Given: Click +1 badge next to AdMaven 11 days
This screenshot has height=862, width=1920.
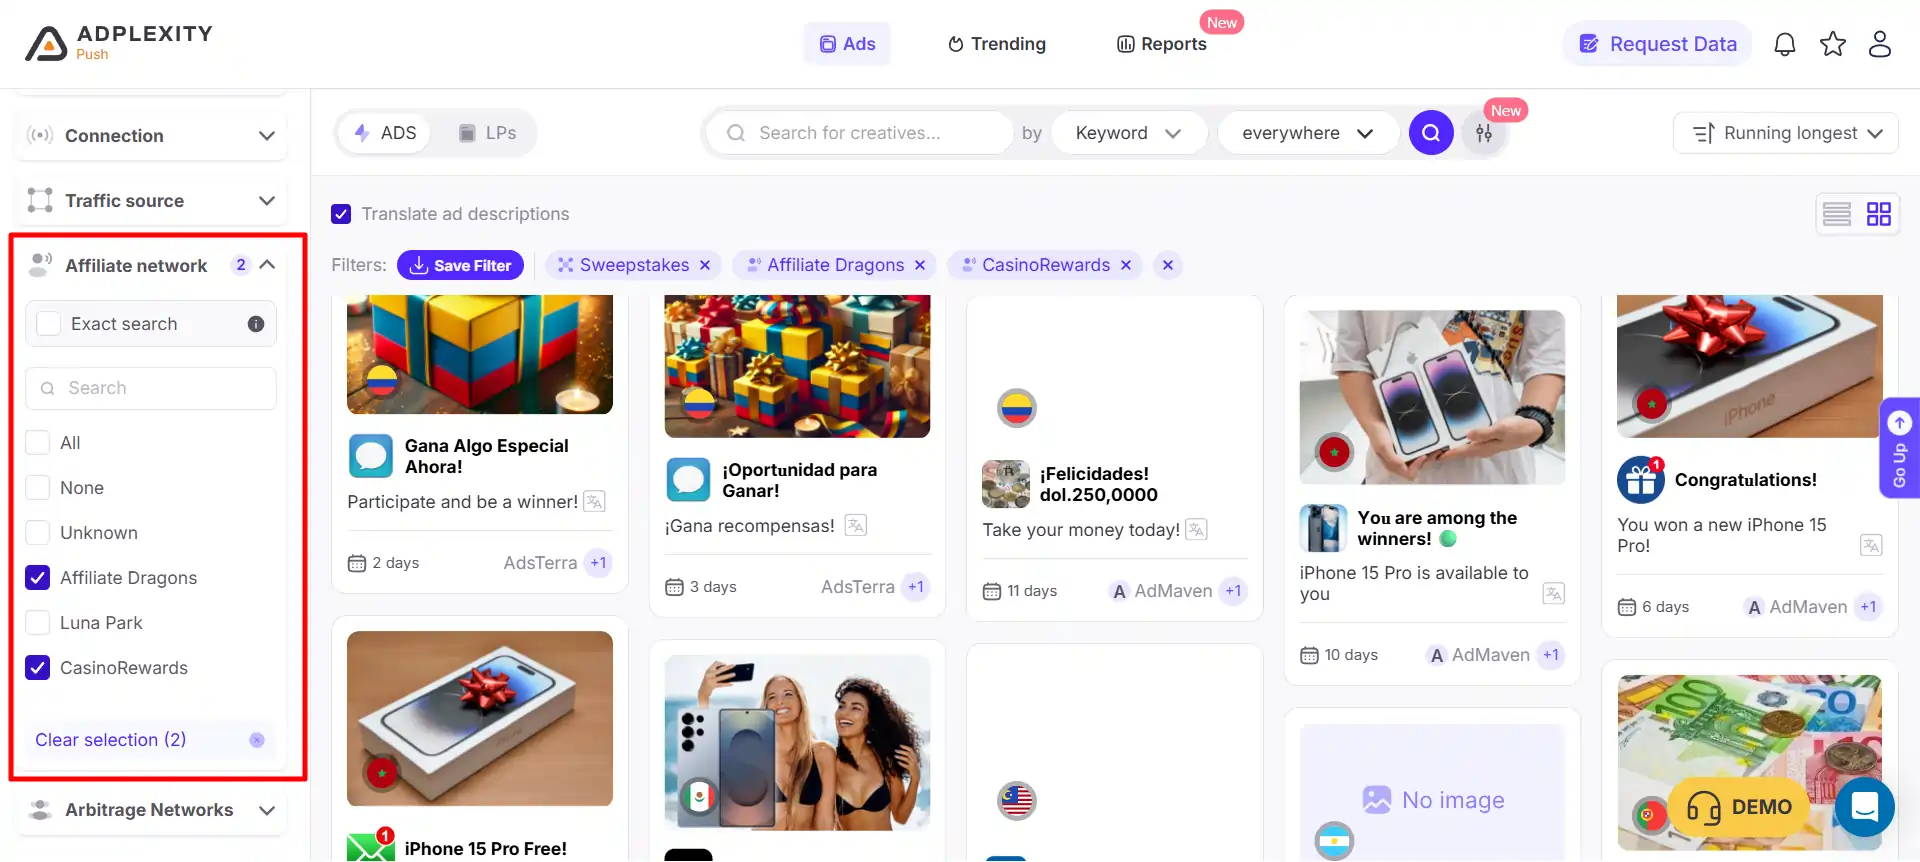Looking at the screenshot, I should [x=1234, y=591].
